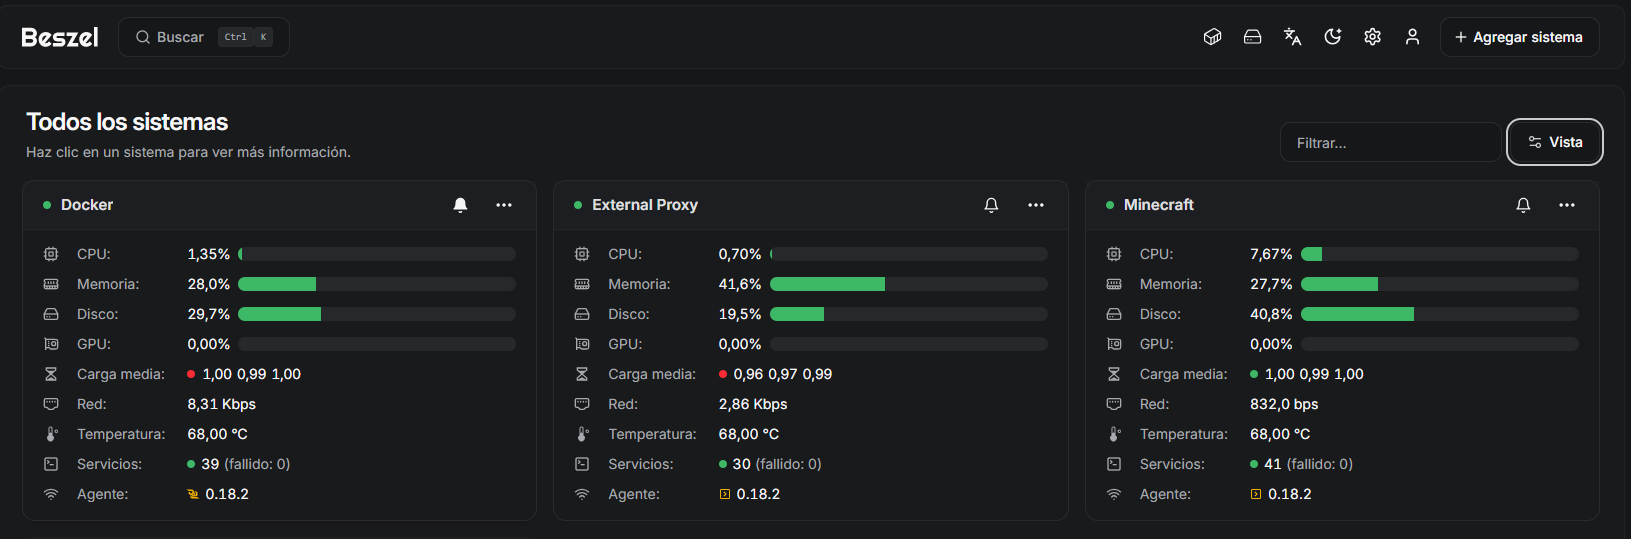Click the S.M.A.R.T. disk drive header icon
The height and width of the screenshot is (539, 1631).
click(x=1252, y=37)
